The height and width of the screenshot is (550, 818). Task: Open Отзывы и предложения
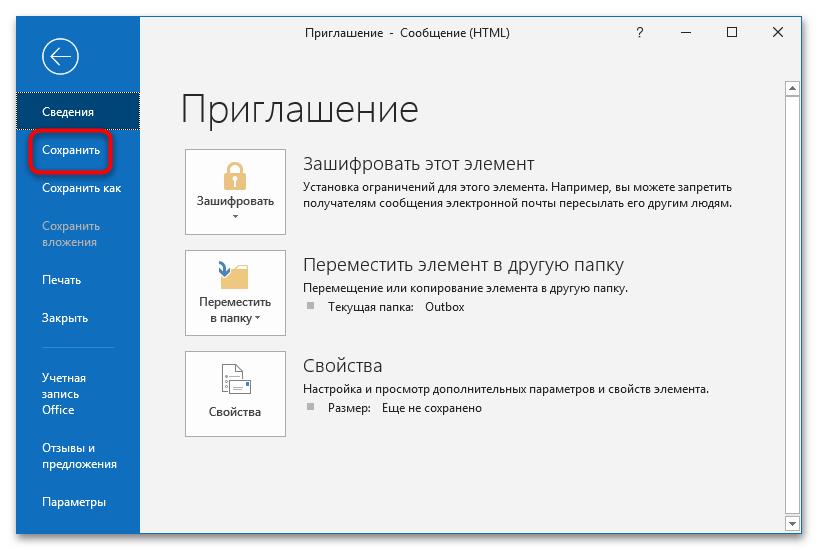coord(79,456)
